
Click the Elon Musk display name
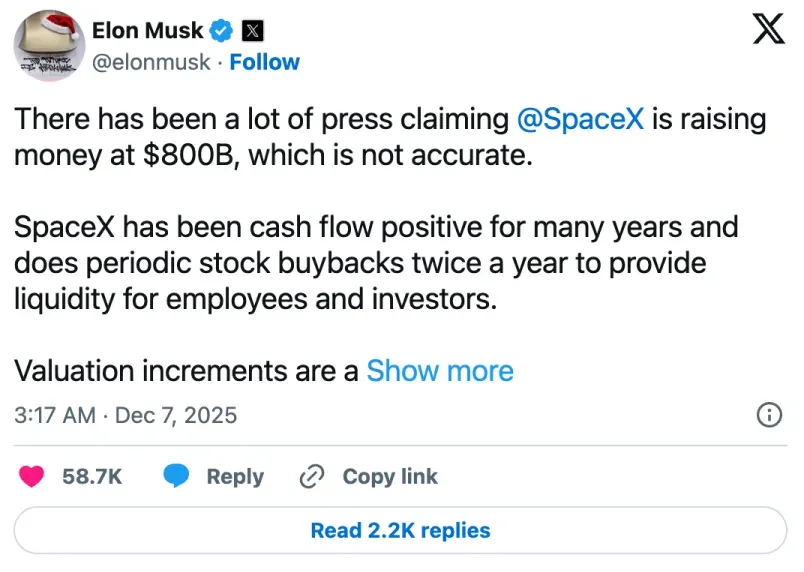pyautogui.click(x=147, y=31)
